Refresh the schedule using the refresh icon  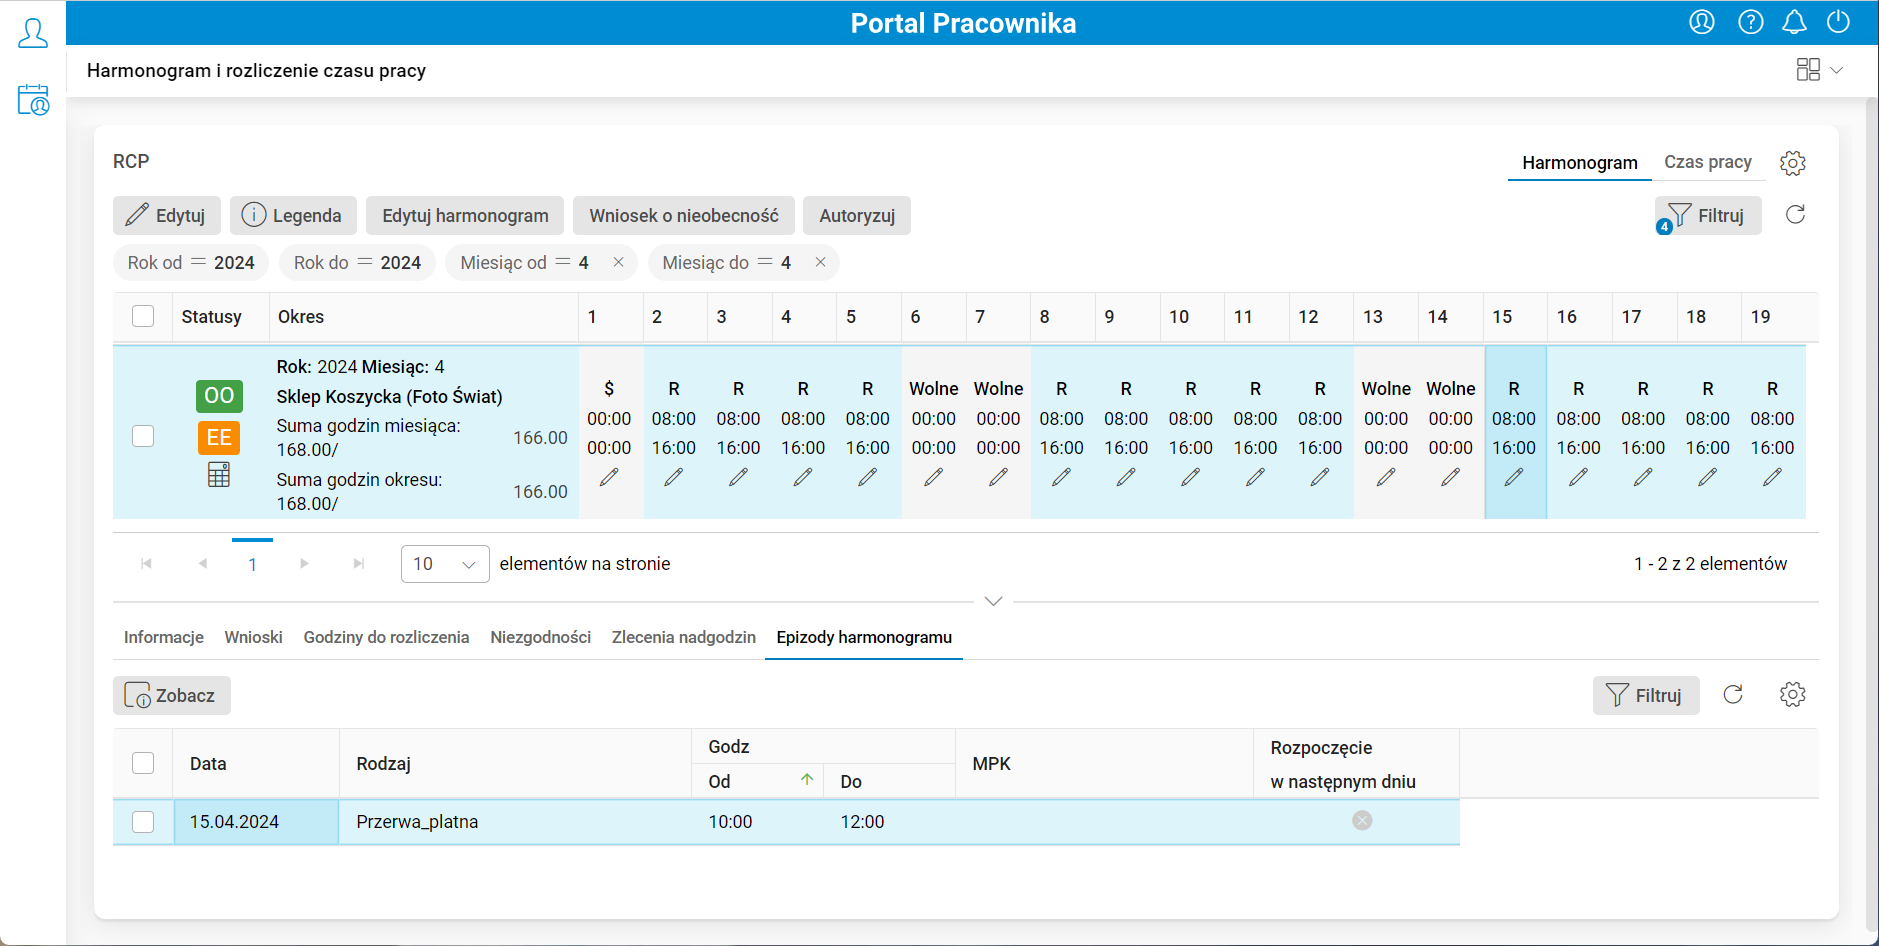click(x=1796, y=214)
